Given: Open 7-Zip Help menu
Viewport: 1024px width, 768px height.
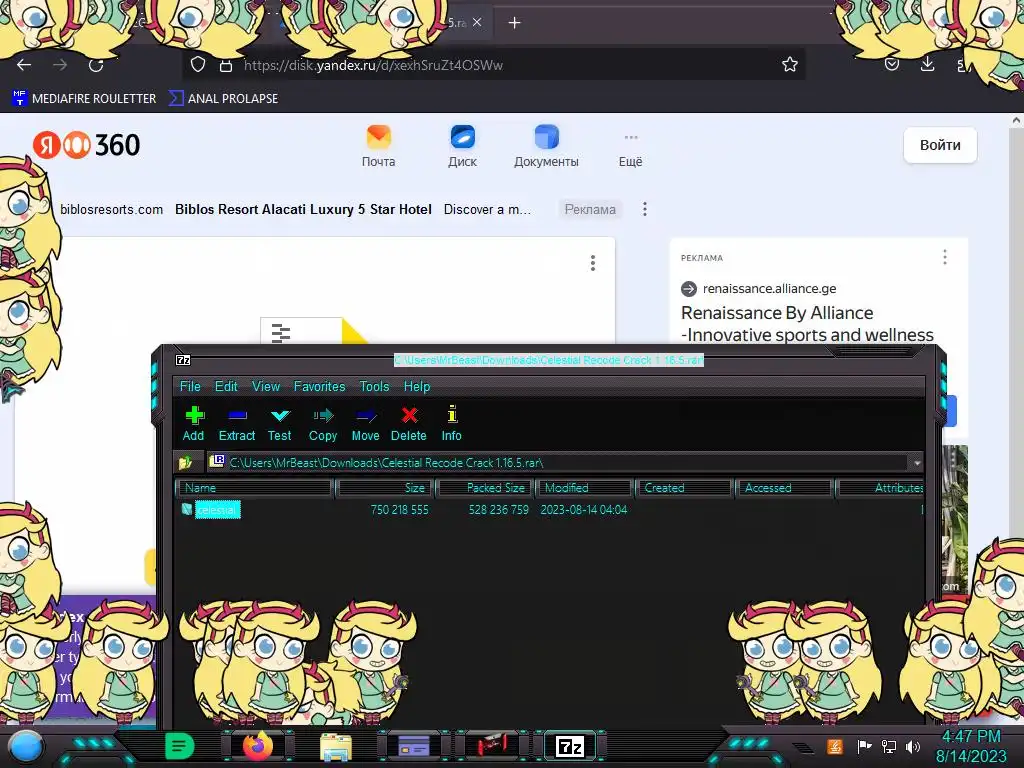Looking at the screenshot, I should click(x=417, y=387).
